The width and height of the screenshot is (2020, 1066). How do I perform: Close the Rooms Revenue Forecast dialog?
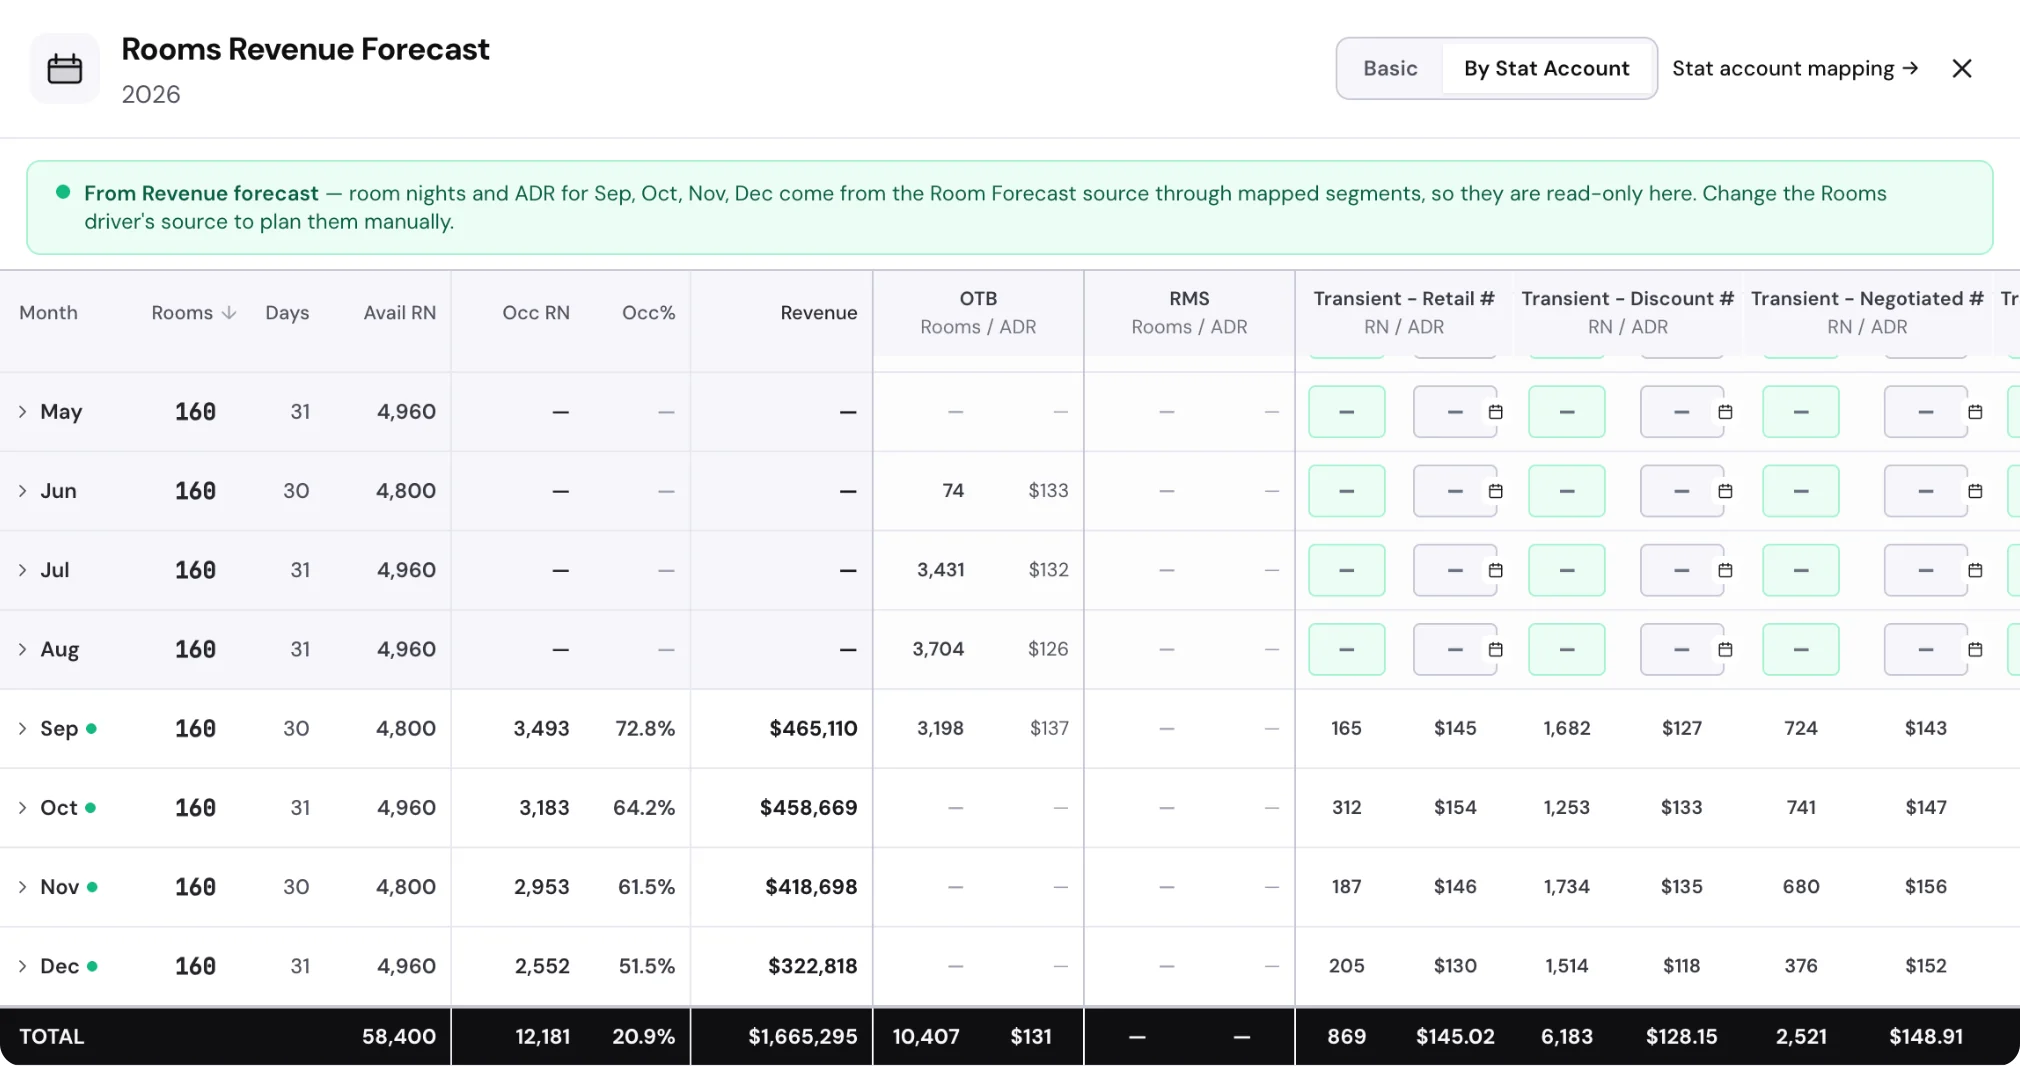click(x=1962, y=68)
